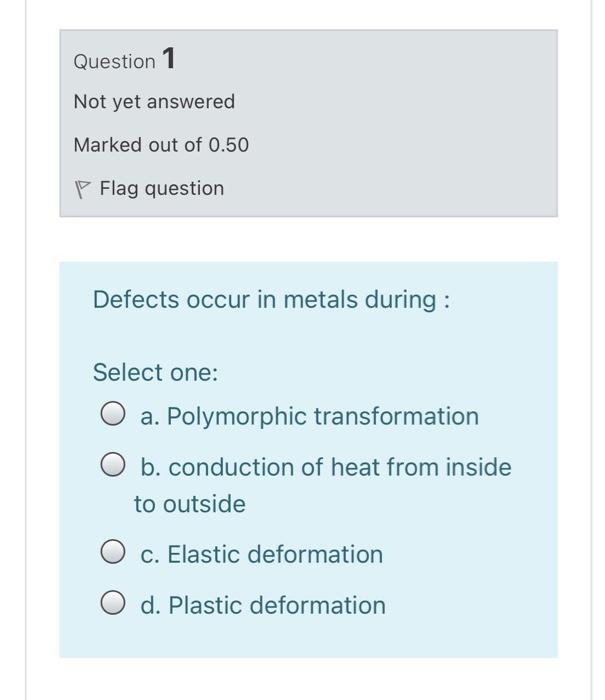605x700 pixels.
Task: Click the 0.50 mark value
Action: (229, 145)
